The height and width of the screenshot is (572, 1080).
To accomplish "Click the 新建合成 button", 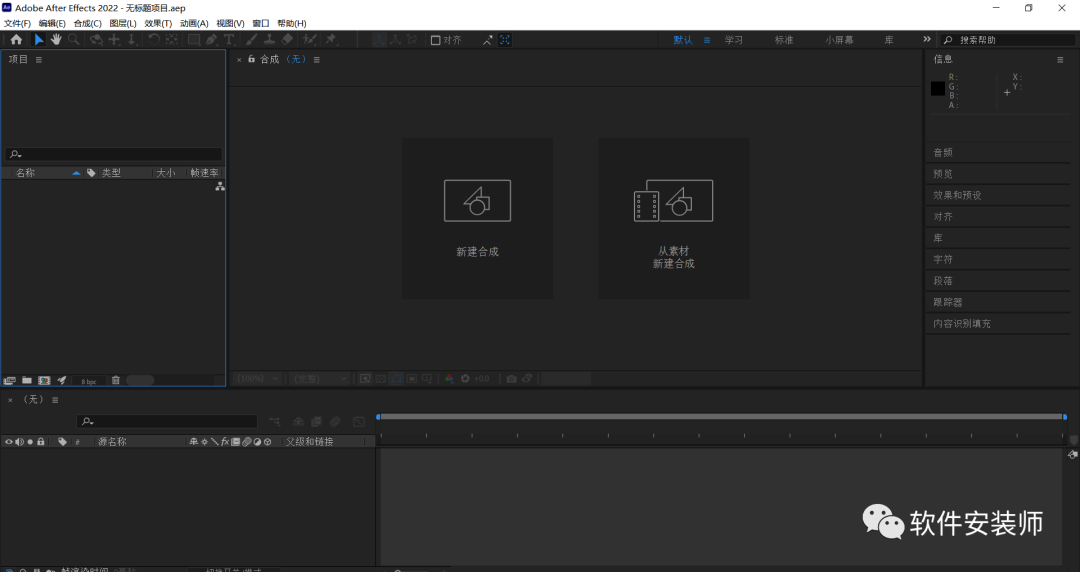I will point(477,218).
